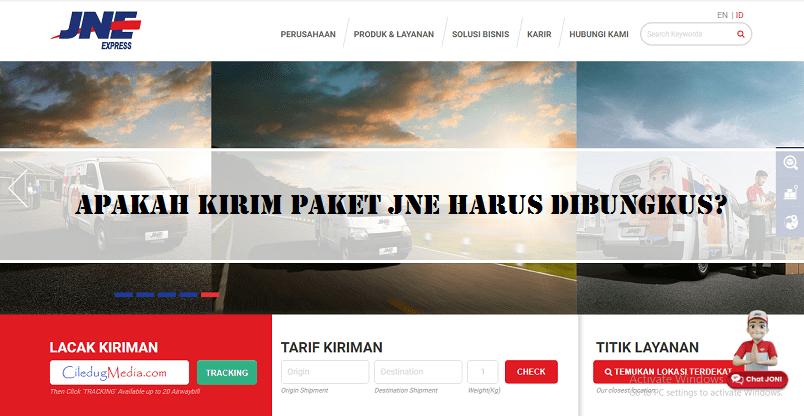Viewport: 804px width, 416px height.
Task: Go to previous slide with left arrow
Action: 17,187
